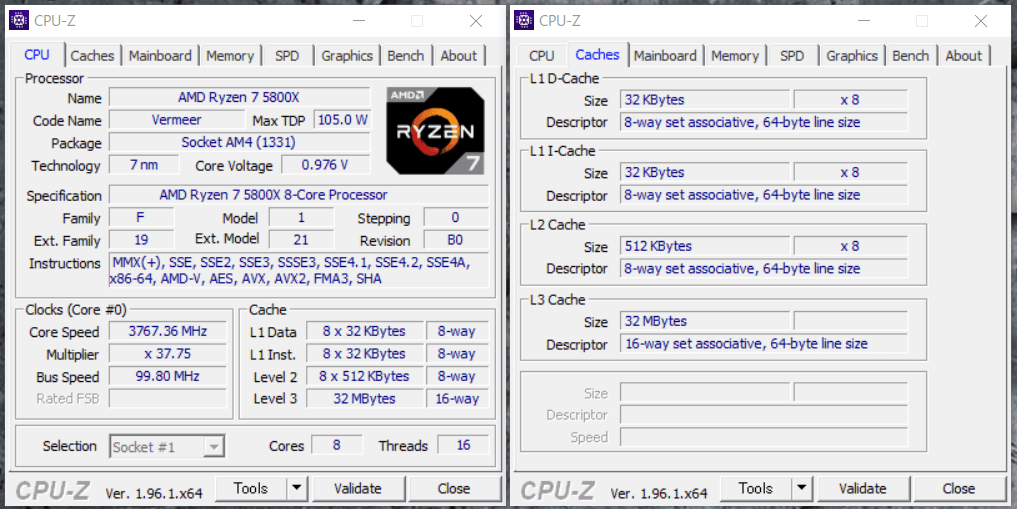Click the empty Rated FSB field
The width and height of the screenshot is (1017, 509).
[168, 398]
